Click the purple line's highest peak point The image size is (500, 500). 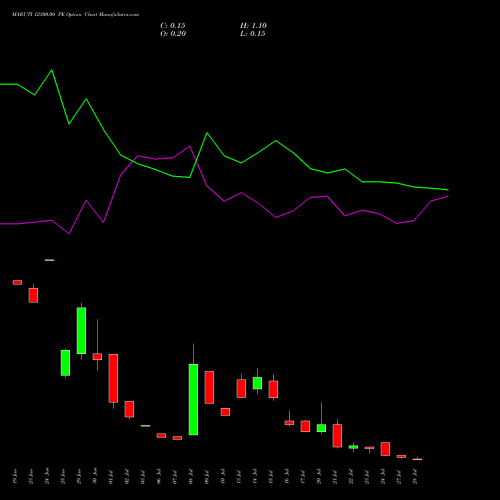190,146
